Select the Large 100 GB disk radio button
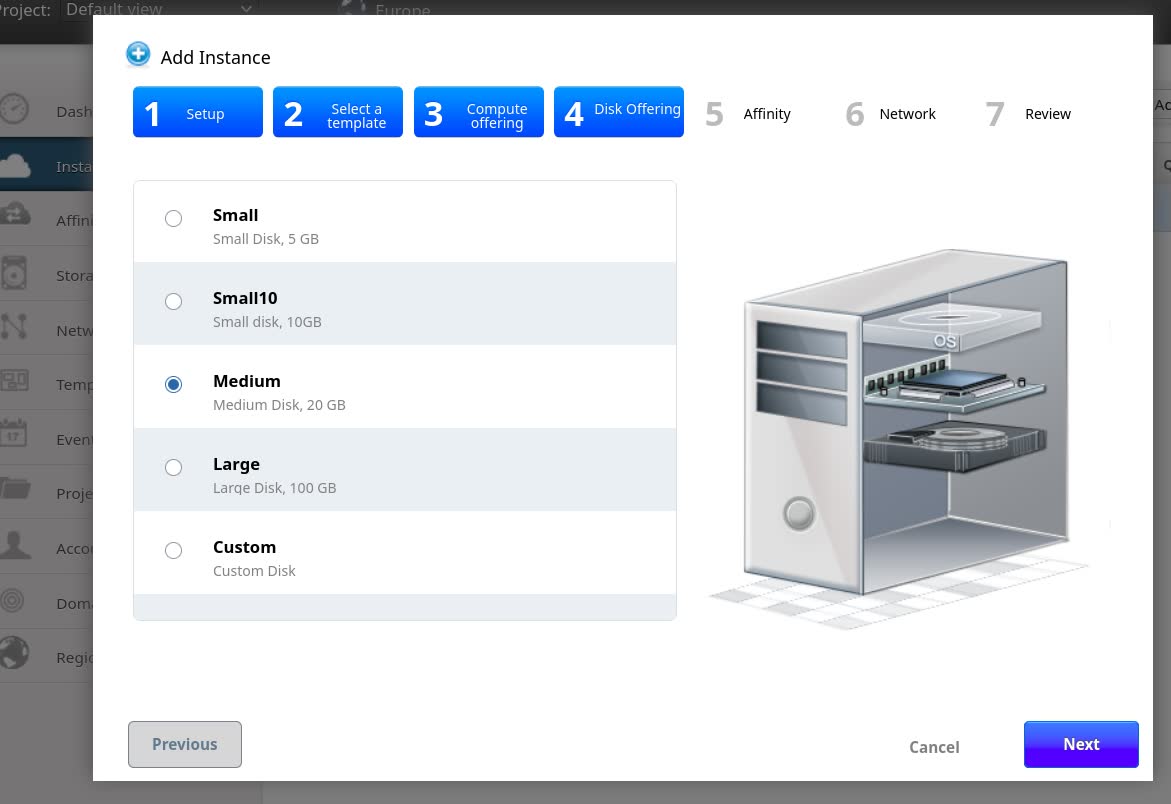The image size is (1171, 804). (x=173, y=468)
